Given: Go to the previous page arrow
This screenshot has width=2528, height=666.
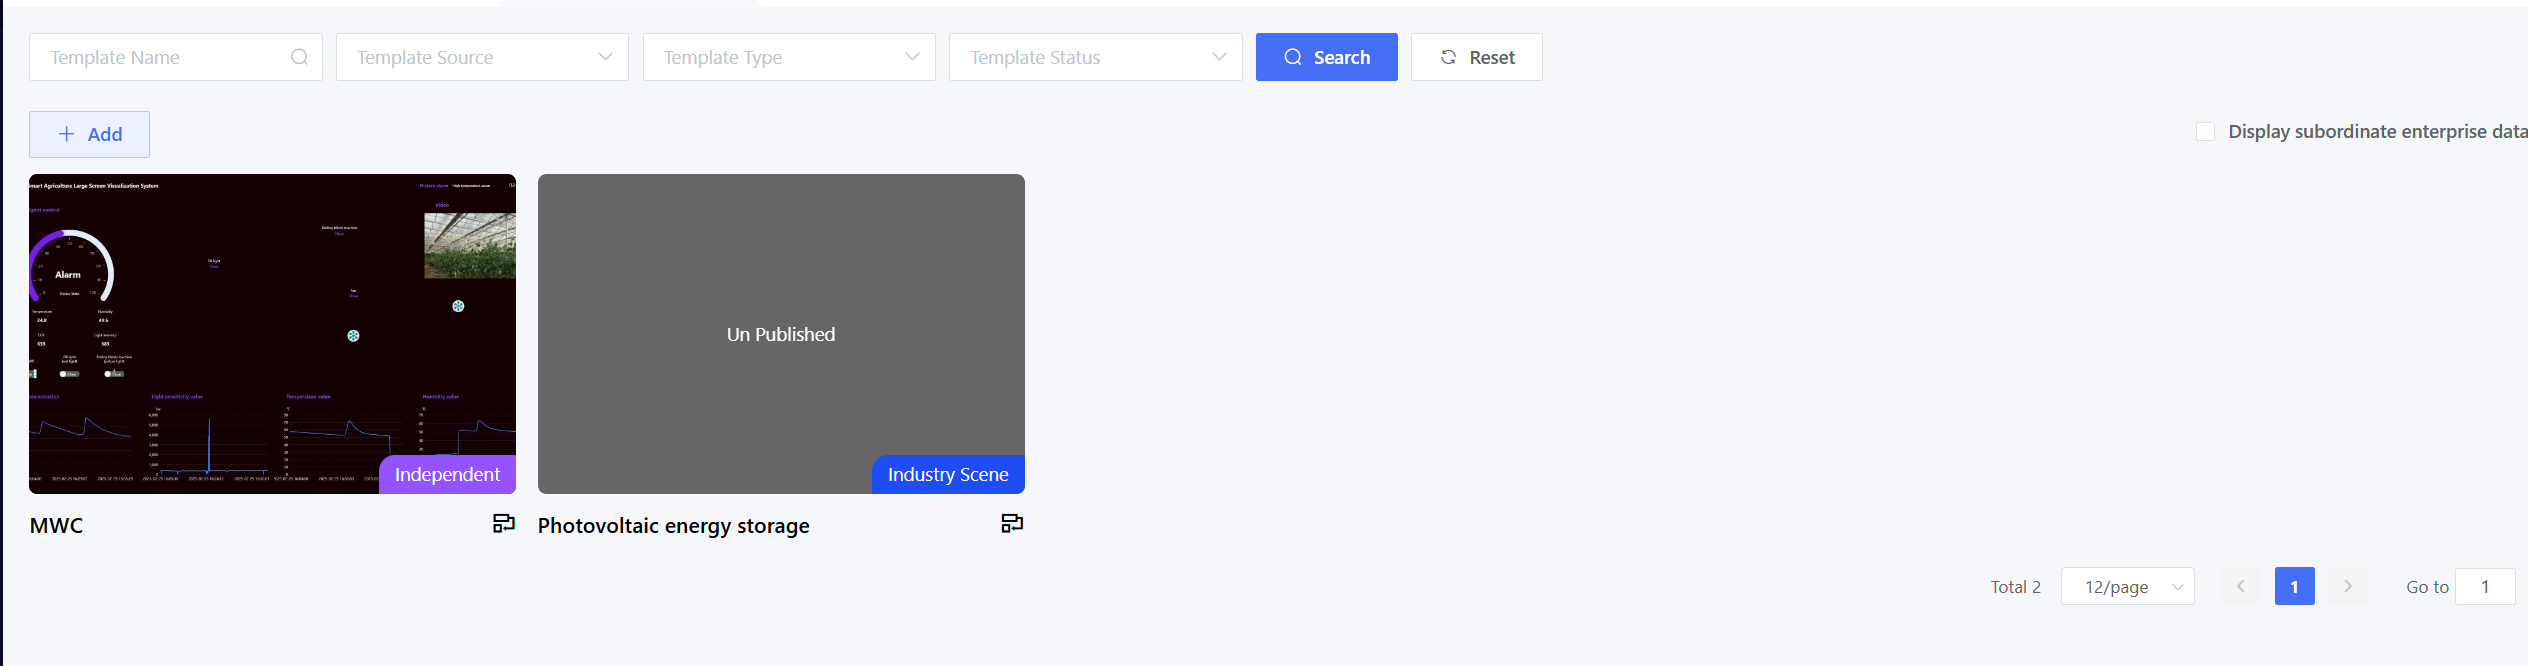Looking at the screenshot, I should click(2241, 586).
